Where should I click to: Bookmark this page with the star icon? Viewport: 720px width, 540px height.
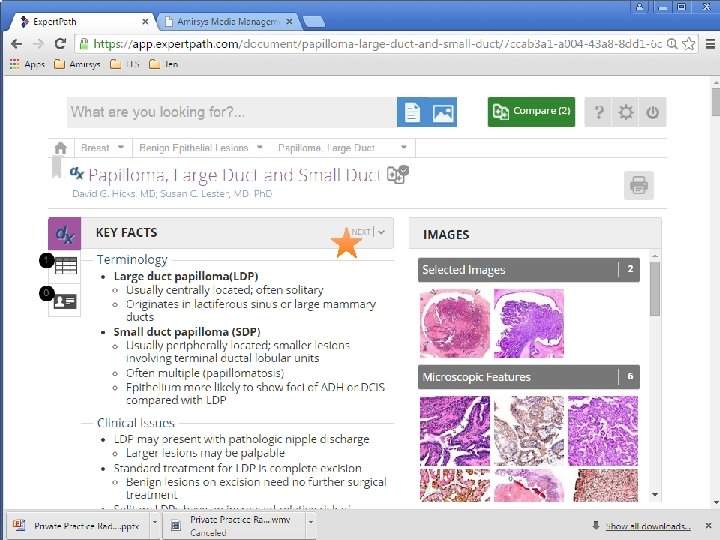coord(688,44)
